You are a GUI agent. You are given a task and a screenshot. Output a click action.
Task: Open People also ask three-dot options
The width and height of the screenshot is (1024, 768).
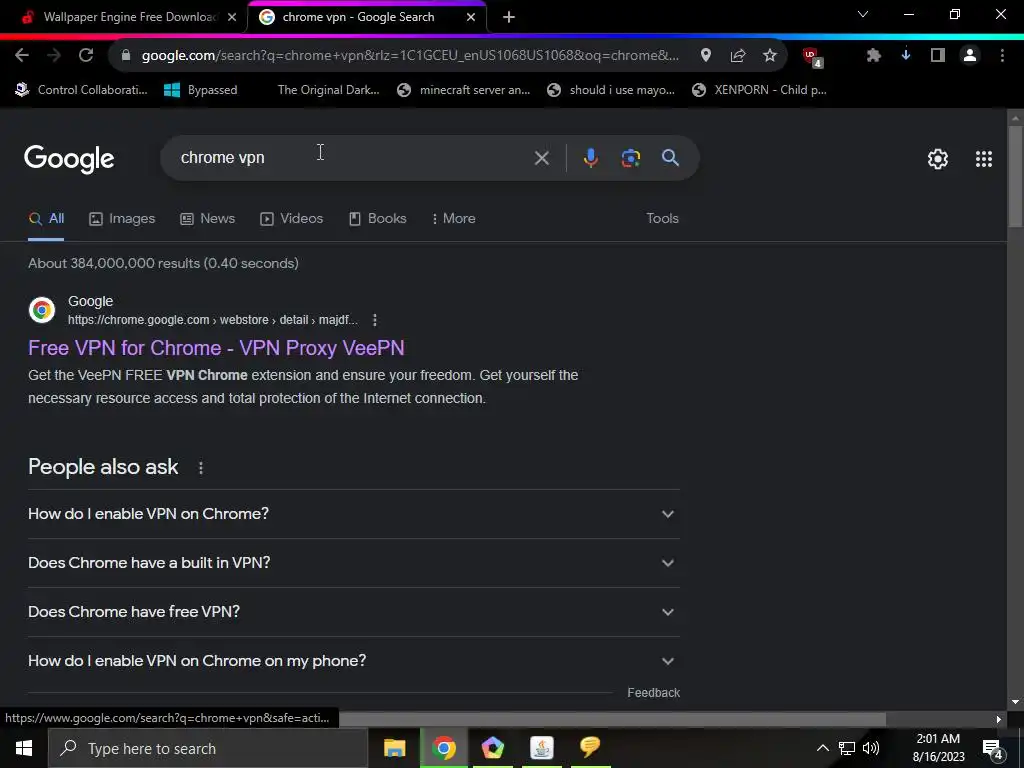pos(200,468)
